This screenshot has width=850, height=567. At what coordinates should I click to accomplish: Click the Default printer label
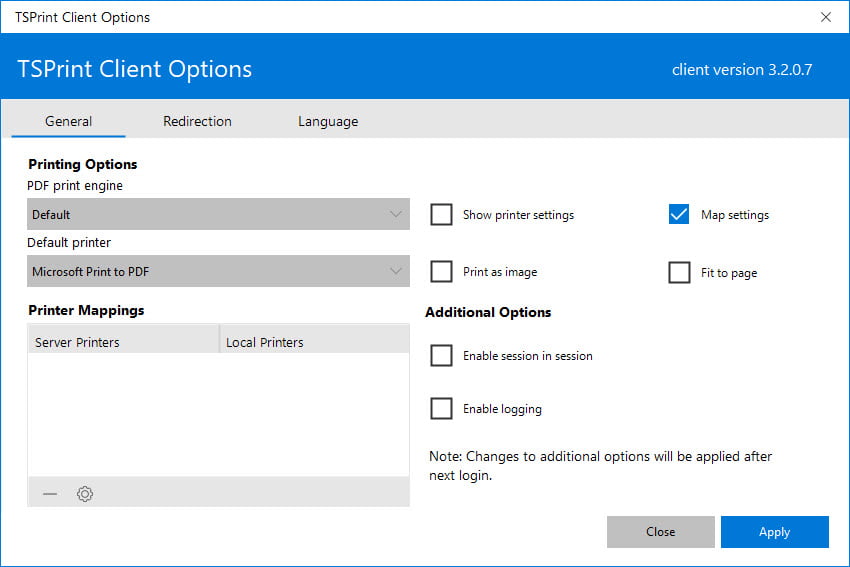(x=69, y=242)
